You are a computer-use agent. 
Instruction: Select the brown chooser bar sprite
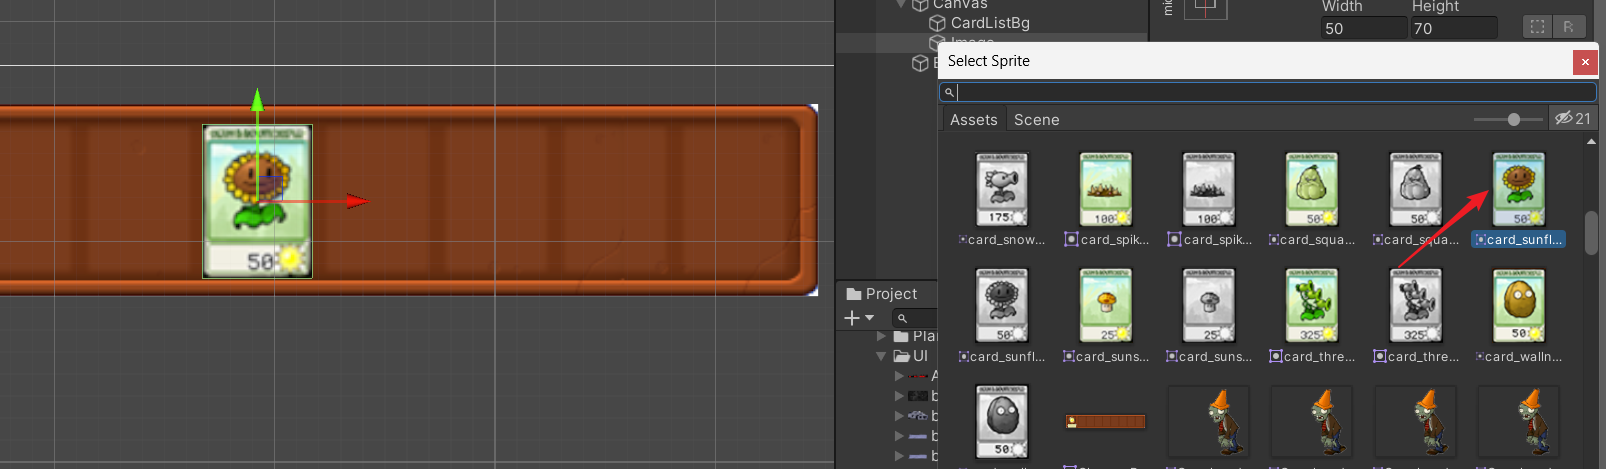(x=1105, y=422)
